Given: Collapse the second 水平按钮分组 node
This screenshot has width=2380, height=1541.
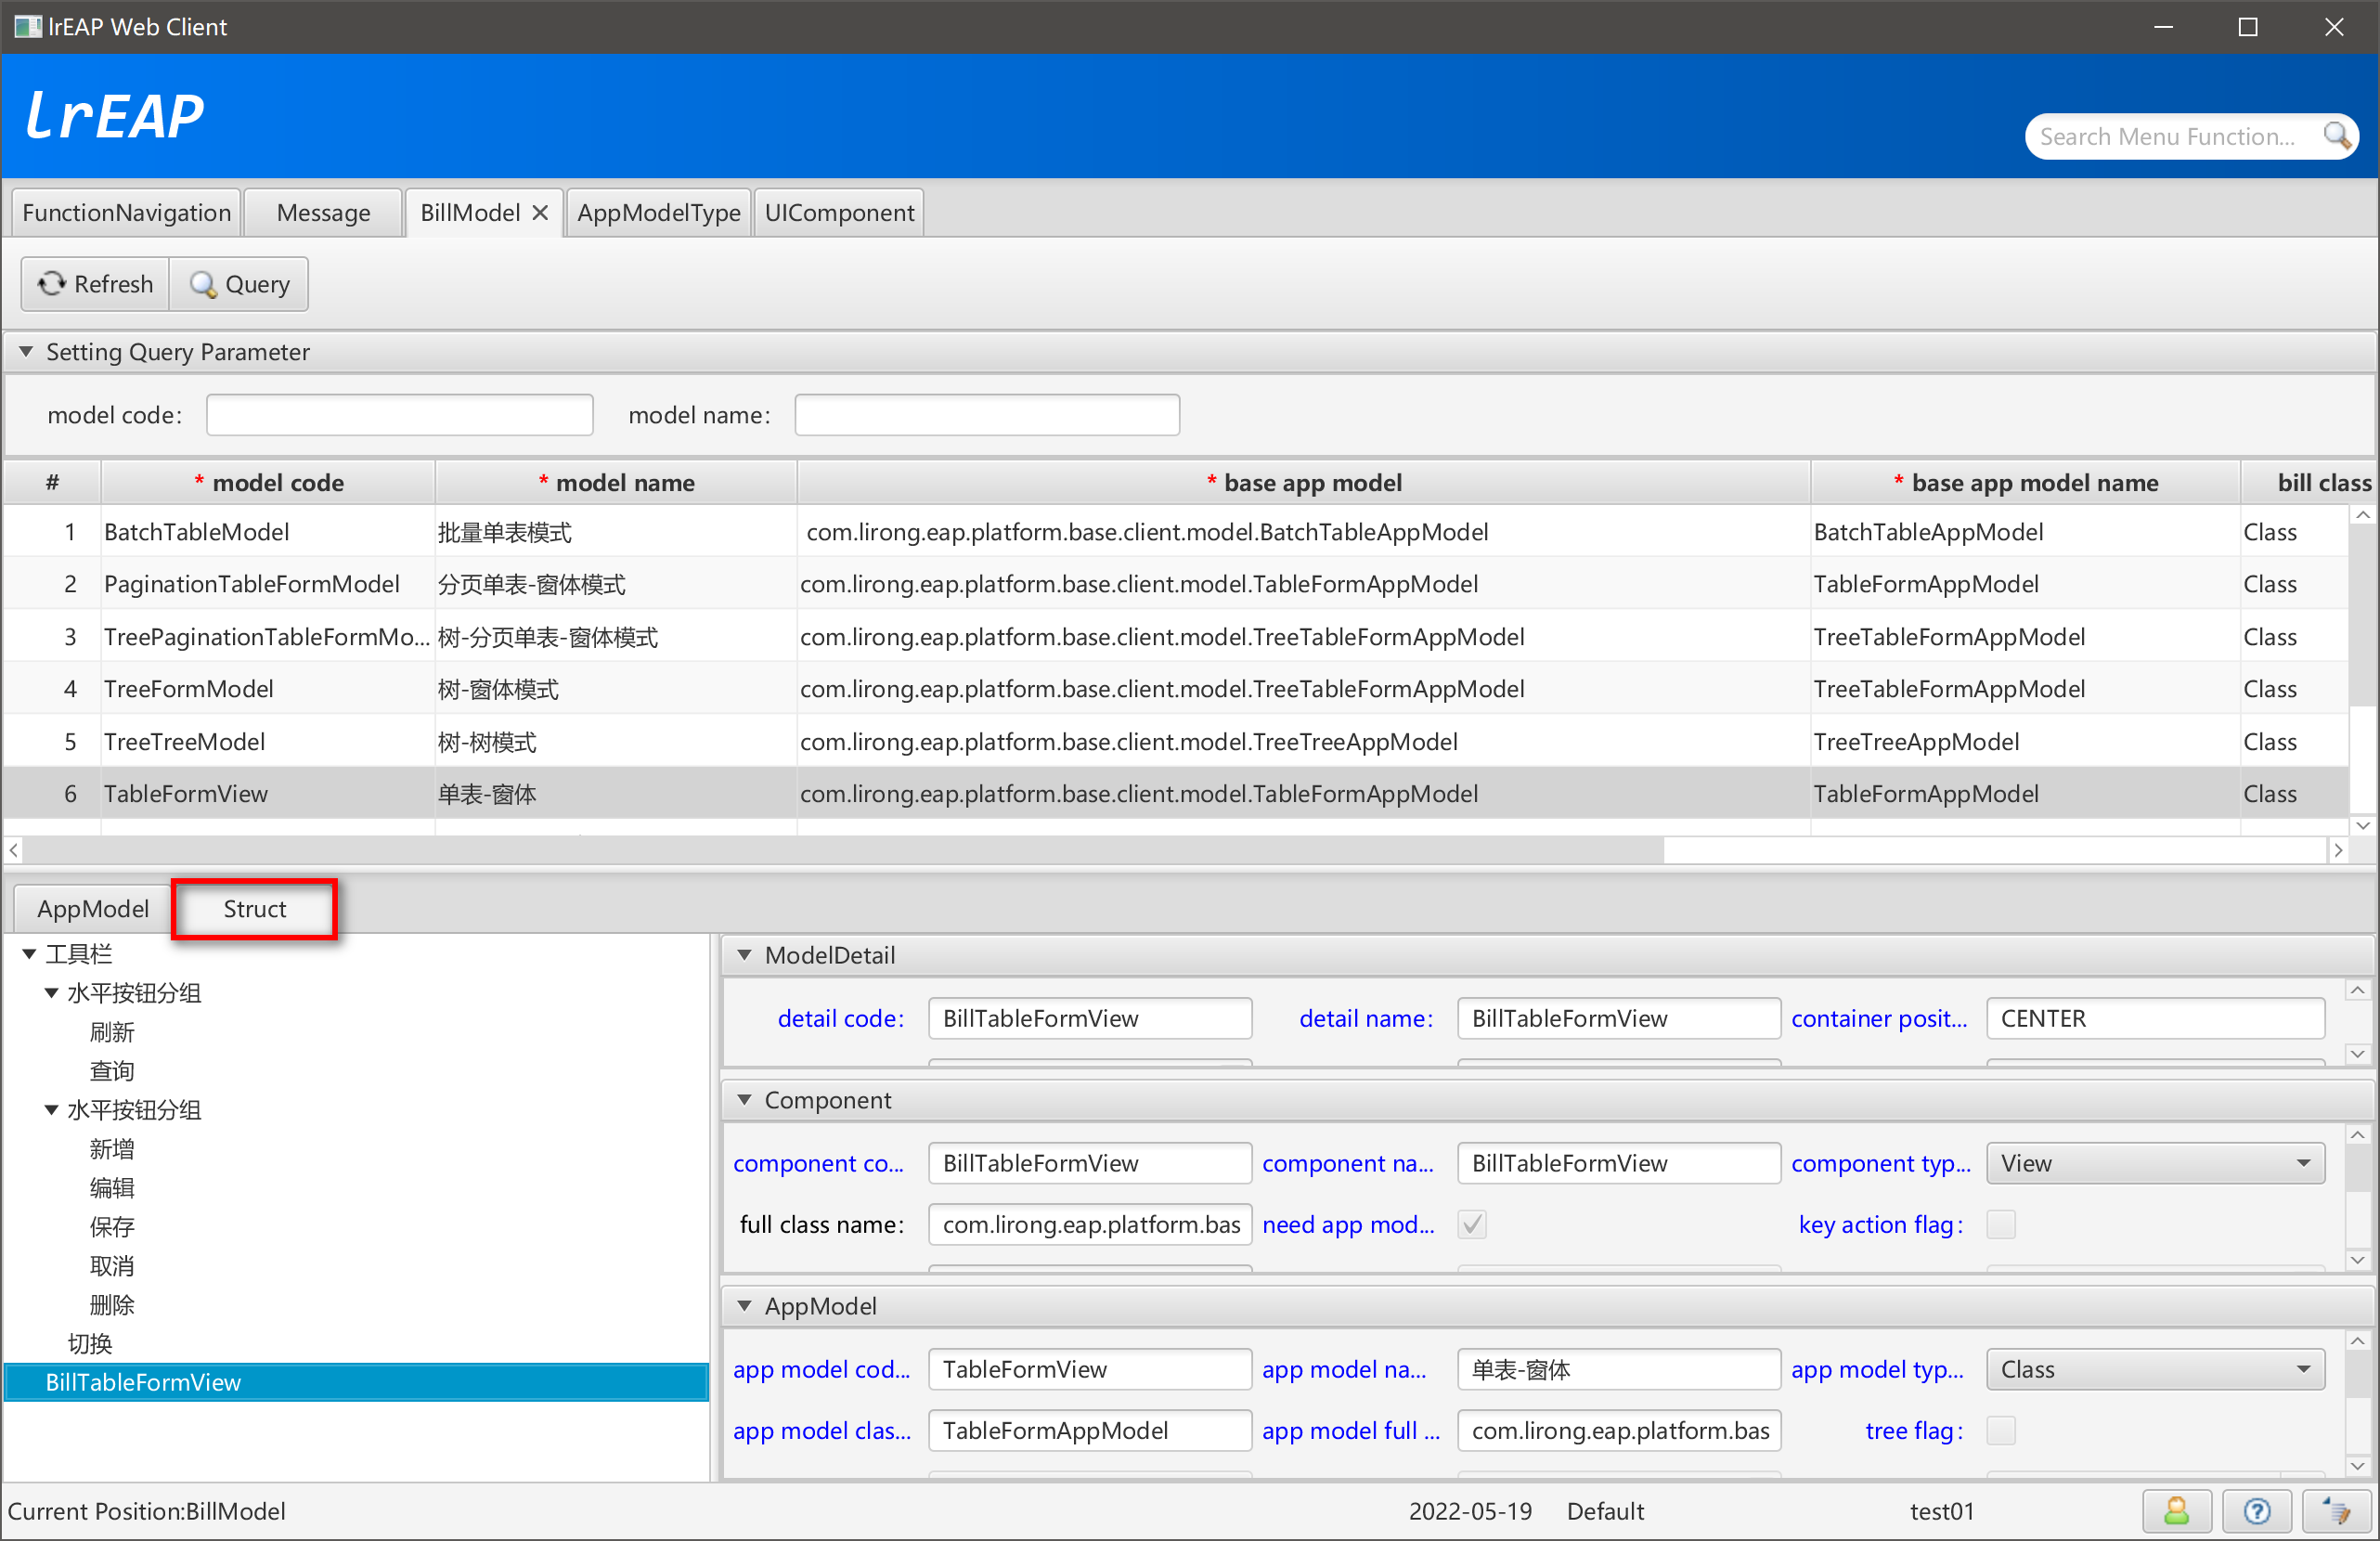Looking at the screenshot, I should click(x=52, y=1109).
